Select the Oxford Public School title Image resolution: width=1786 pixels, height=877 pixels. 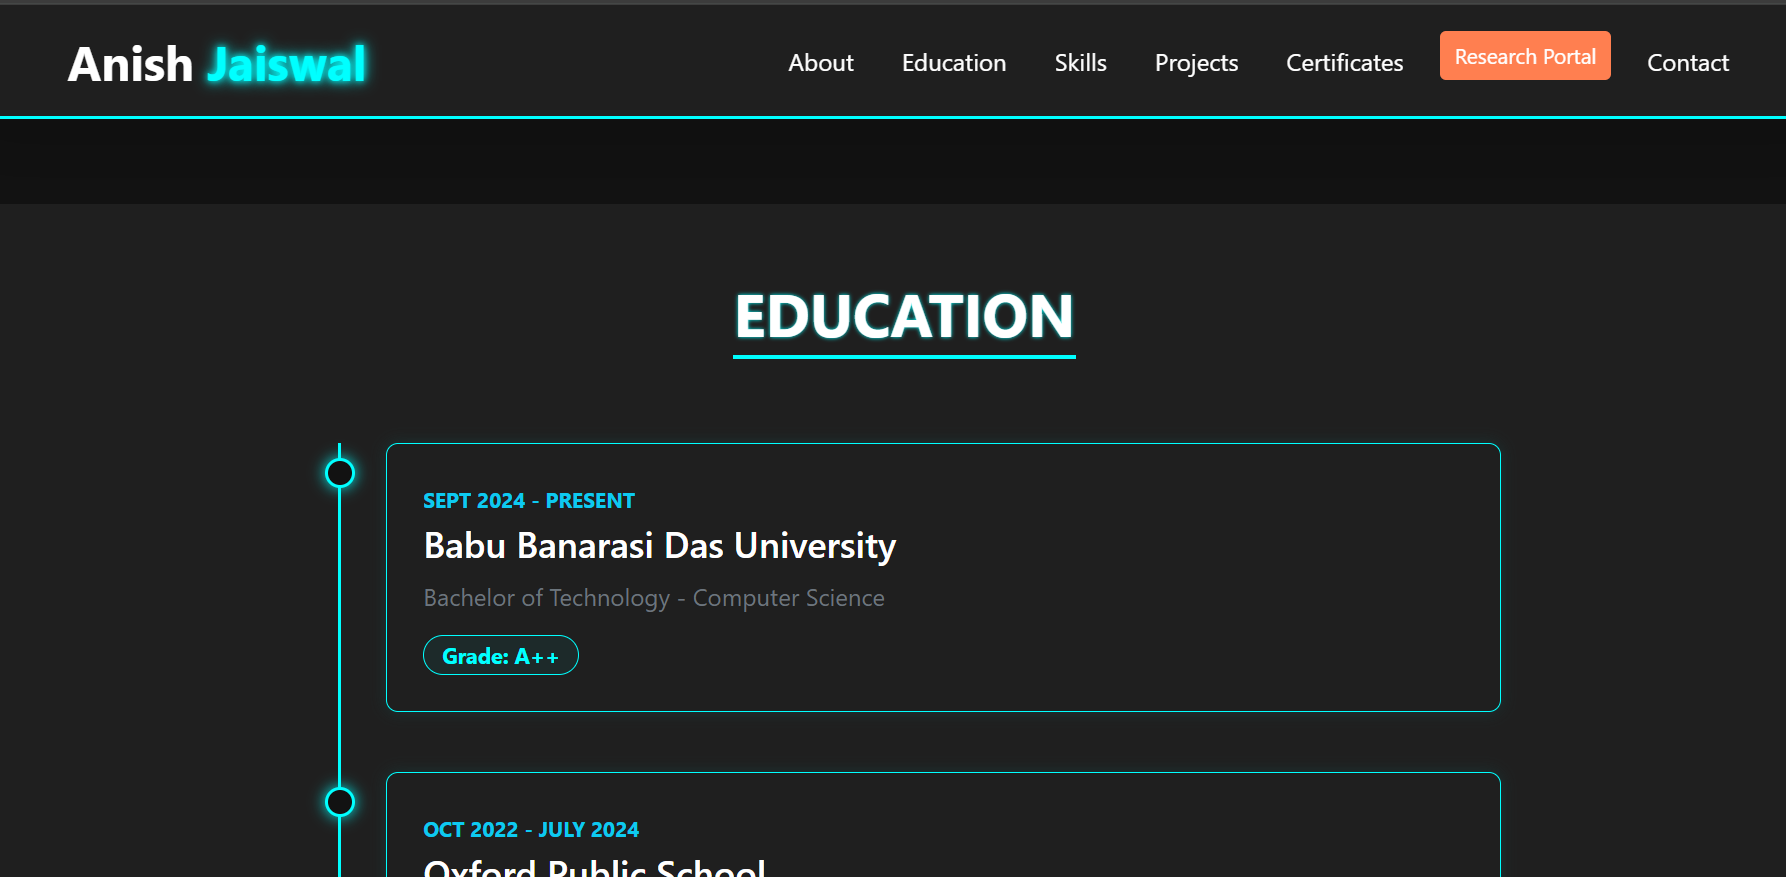point(594,866)
